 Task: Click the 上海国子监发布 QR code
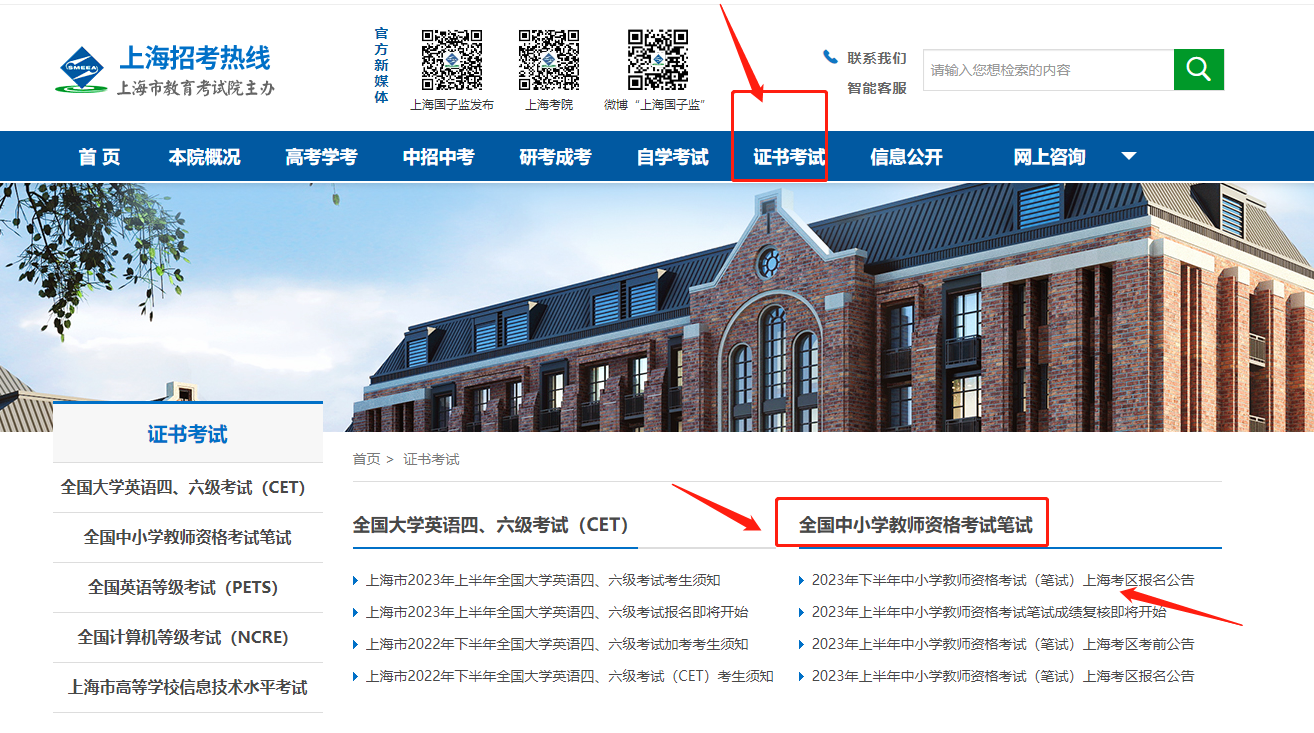coord(451,60)
